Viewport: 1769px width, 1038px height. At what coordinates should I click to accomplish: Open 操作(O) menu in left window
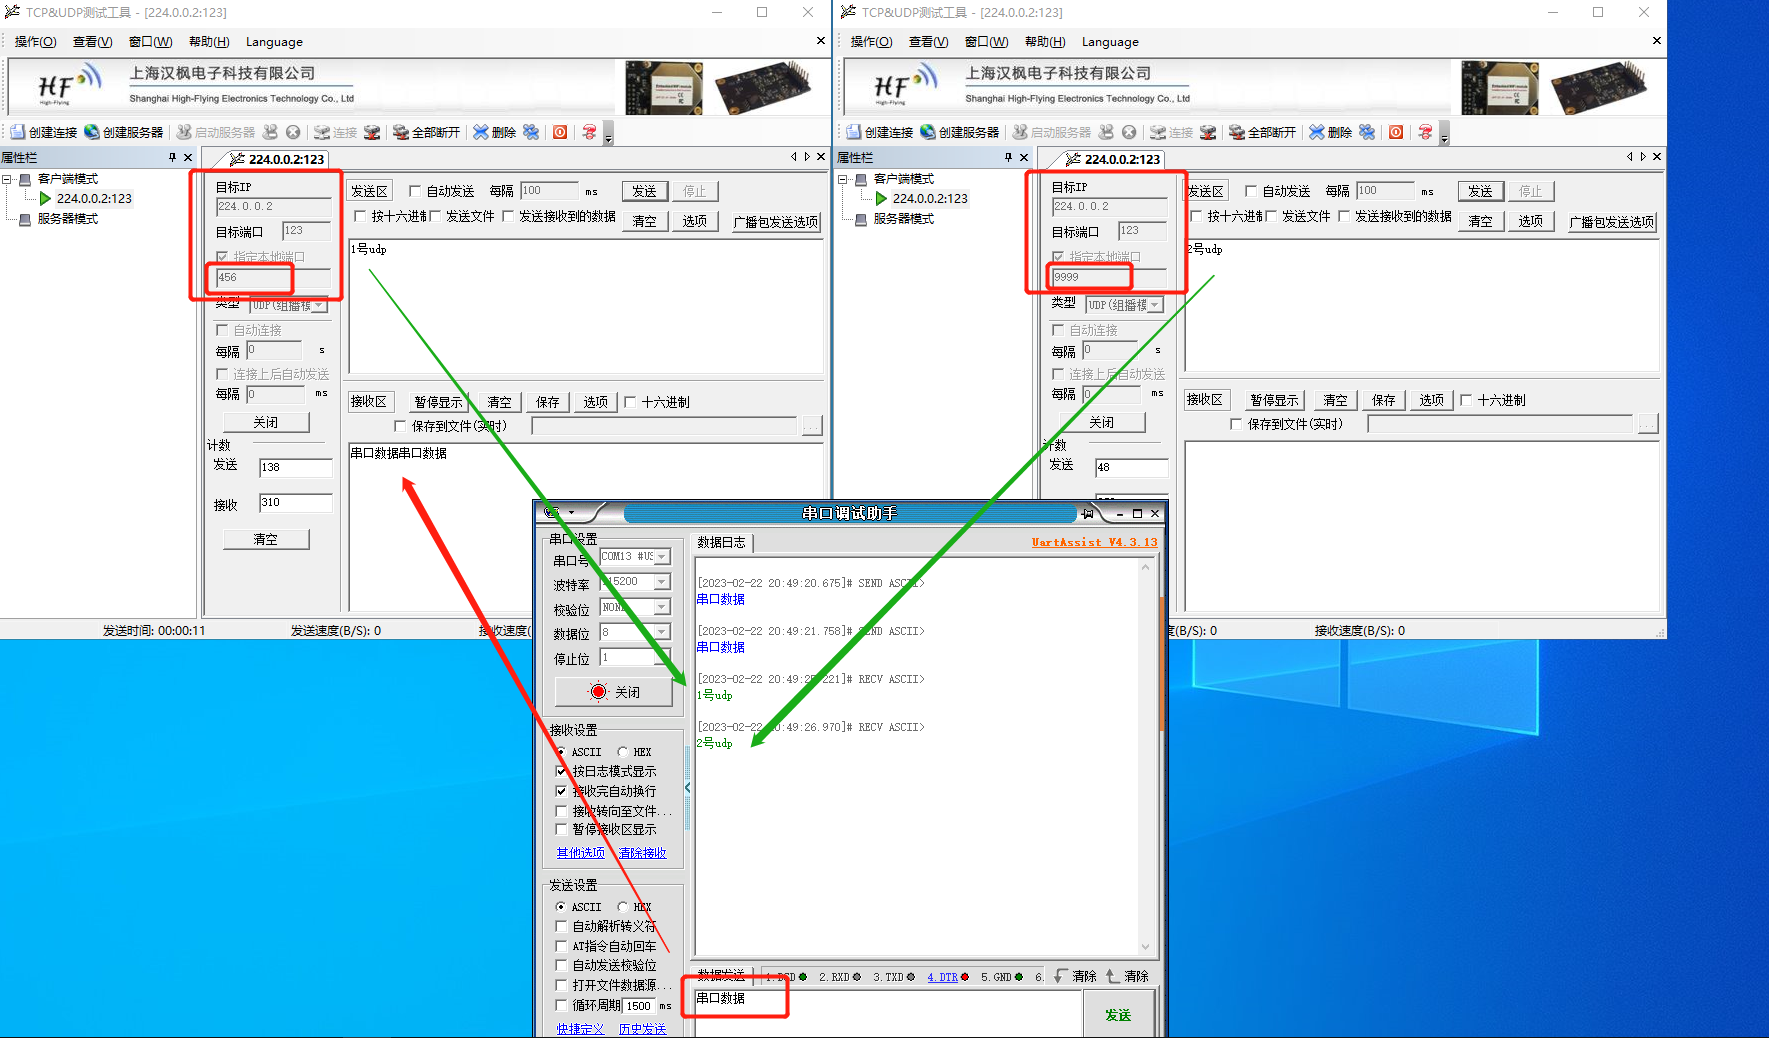35,42
